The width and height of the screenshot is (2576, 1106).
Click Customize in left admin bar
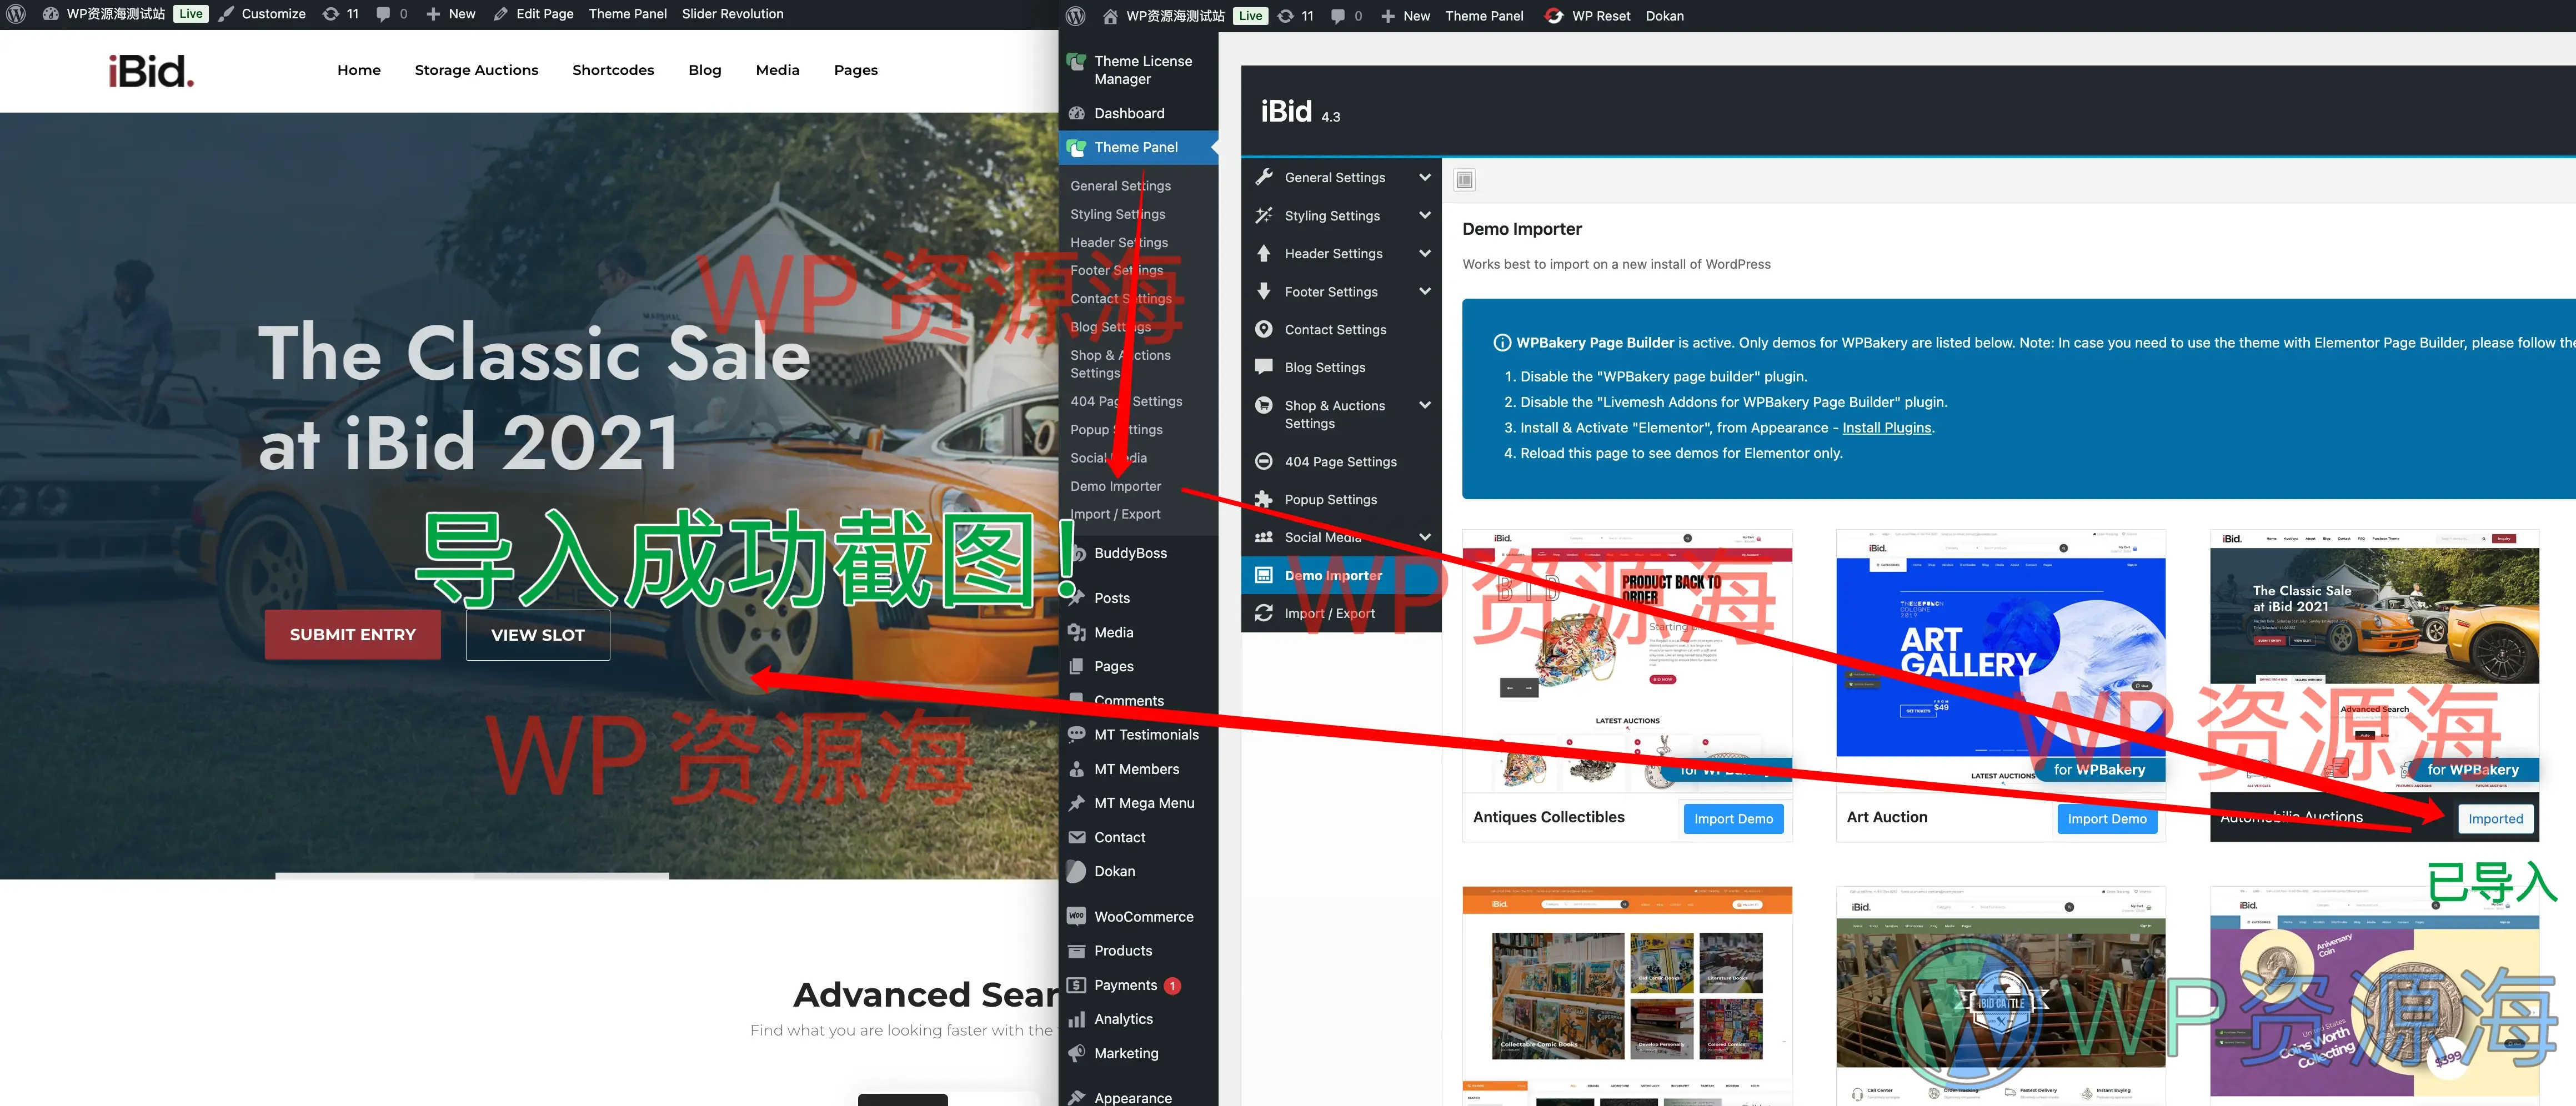pos(263,14)
